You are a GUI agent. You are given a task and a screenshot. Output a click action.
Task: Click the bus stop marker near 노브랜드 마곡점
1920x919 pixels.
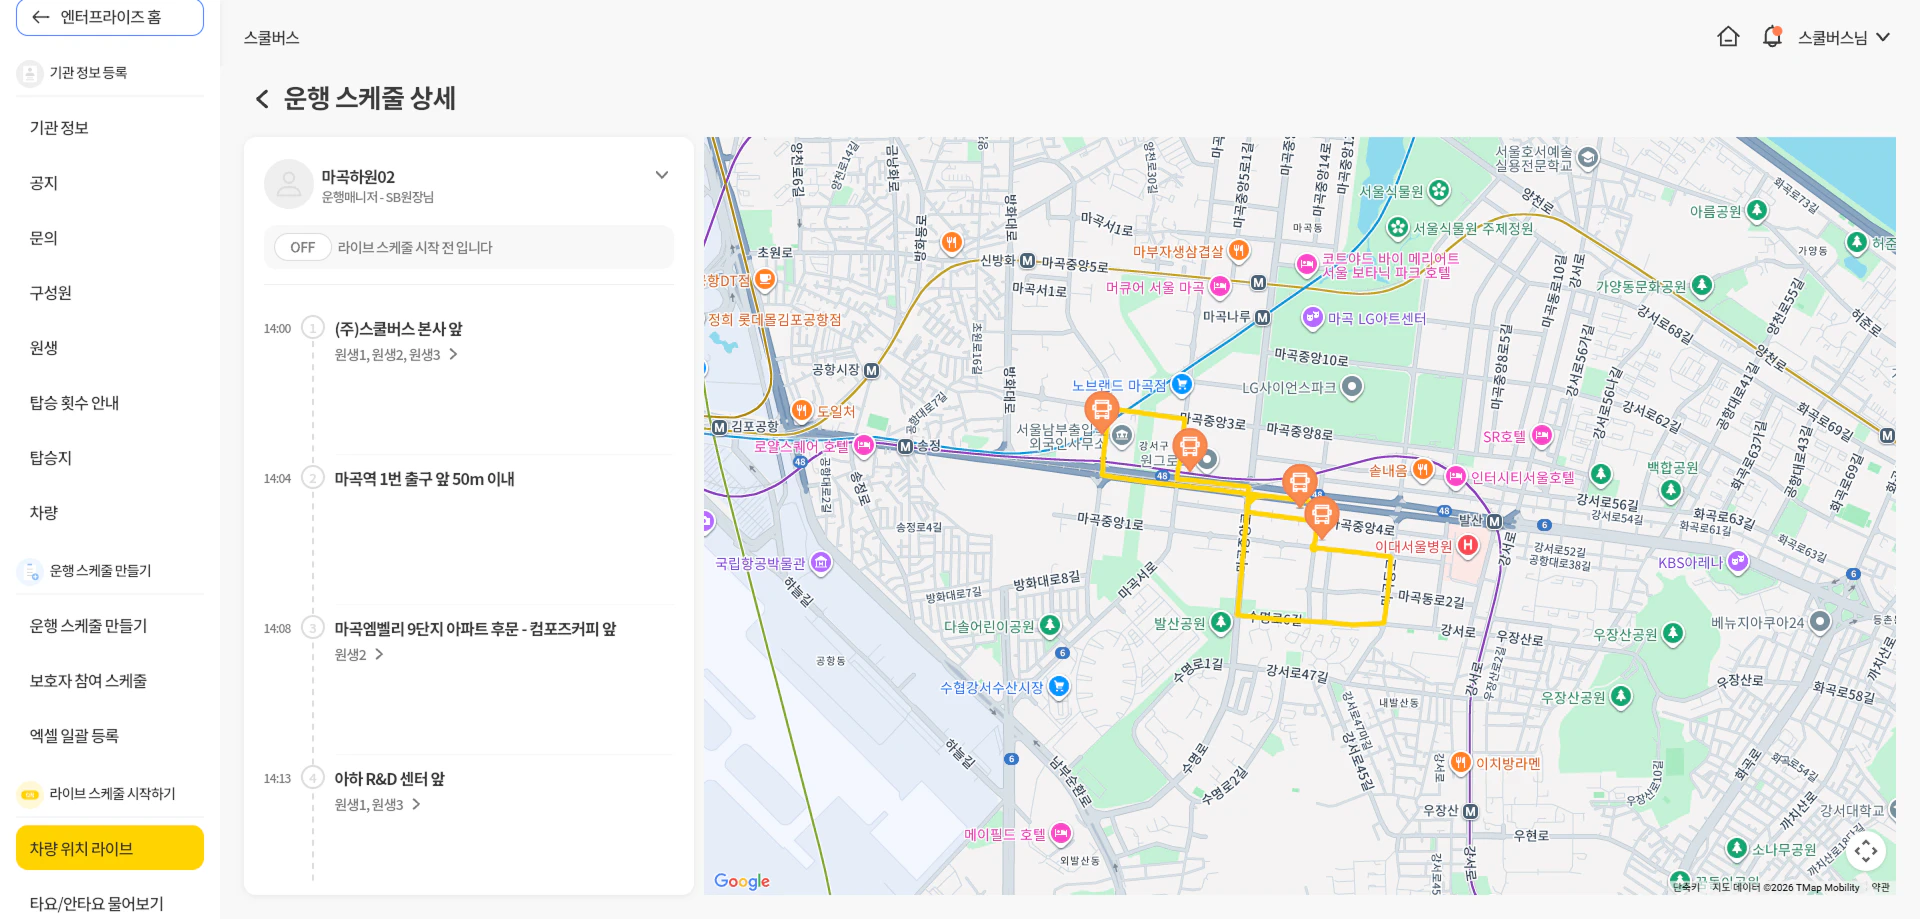coord(1101,409)
